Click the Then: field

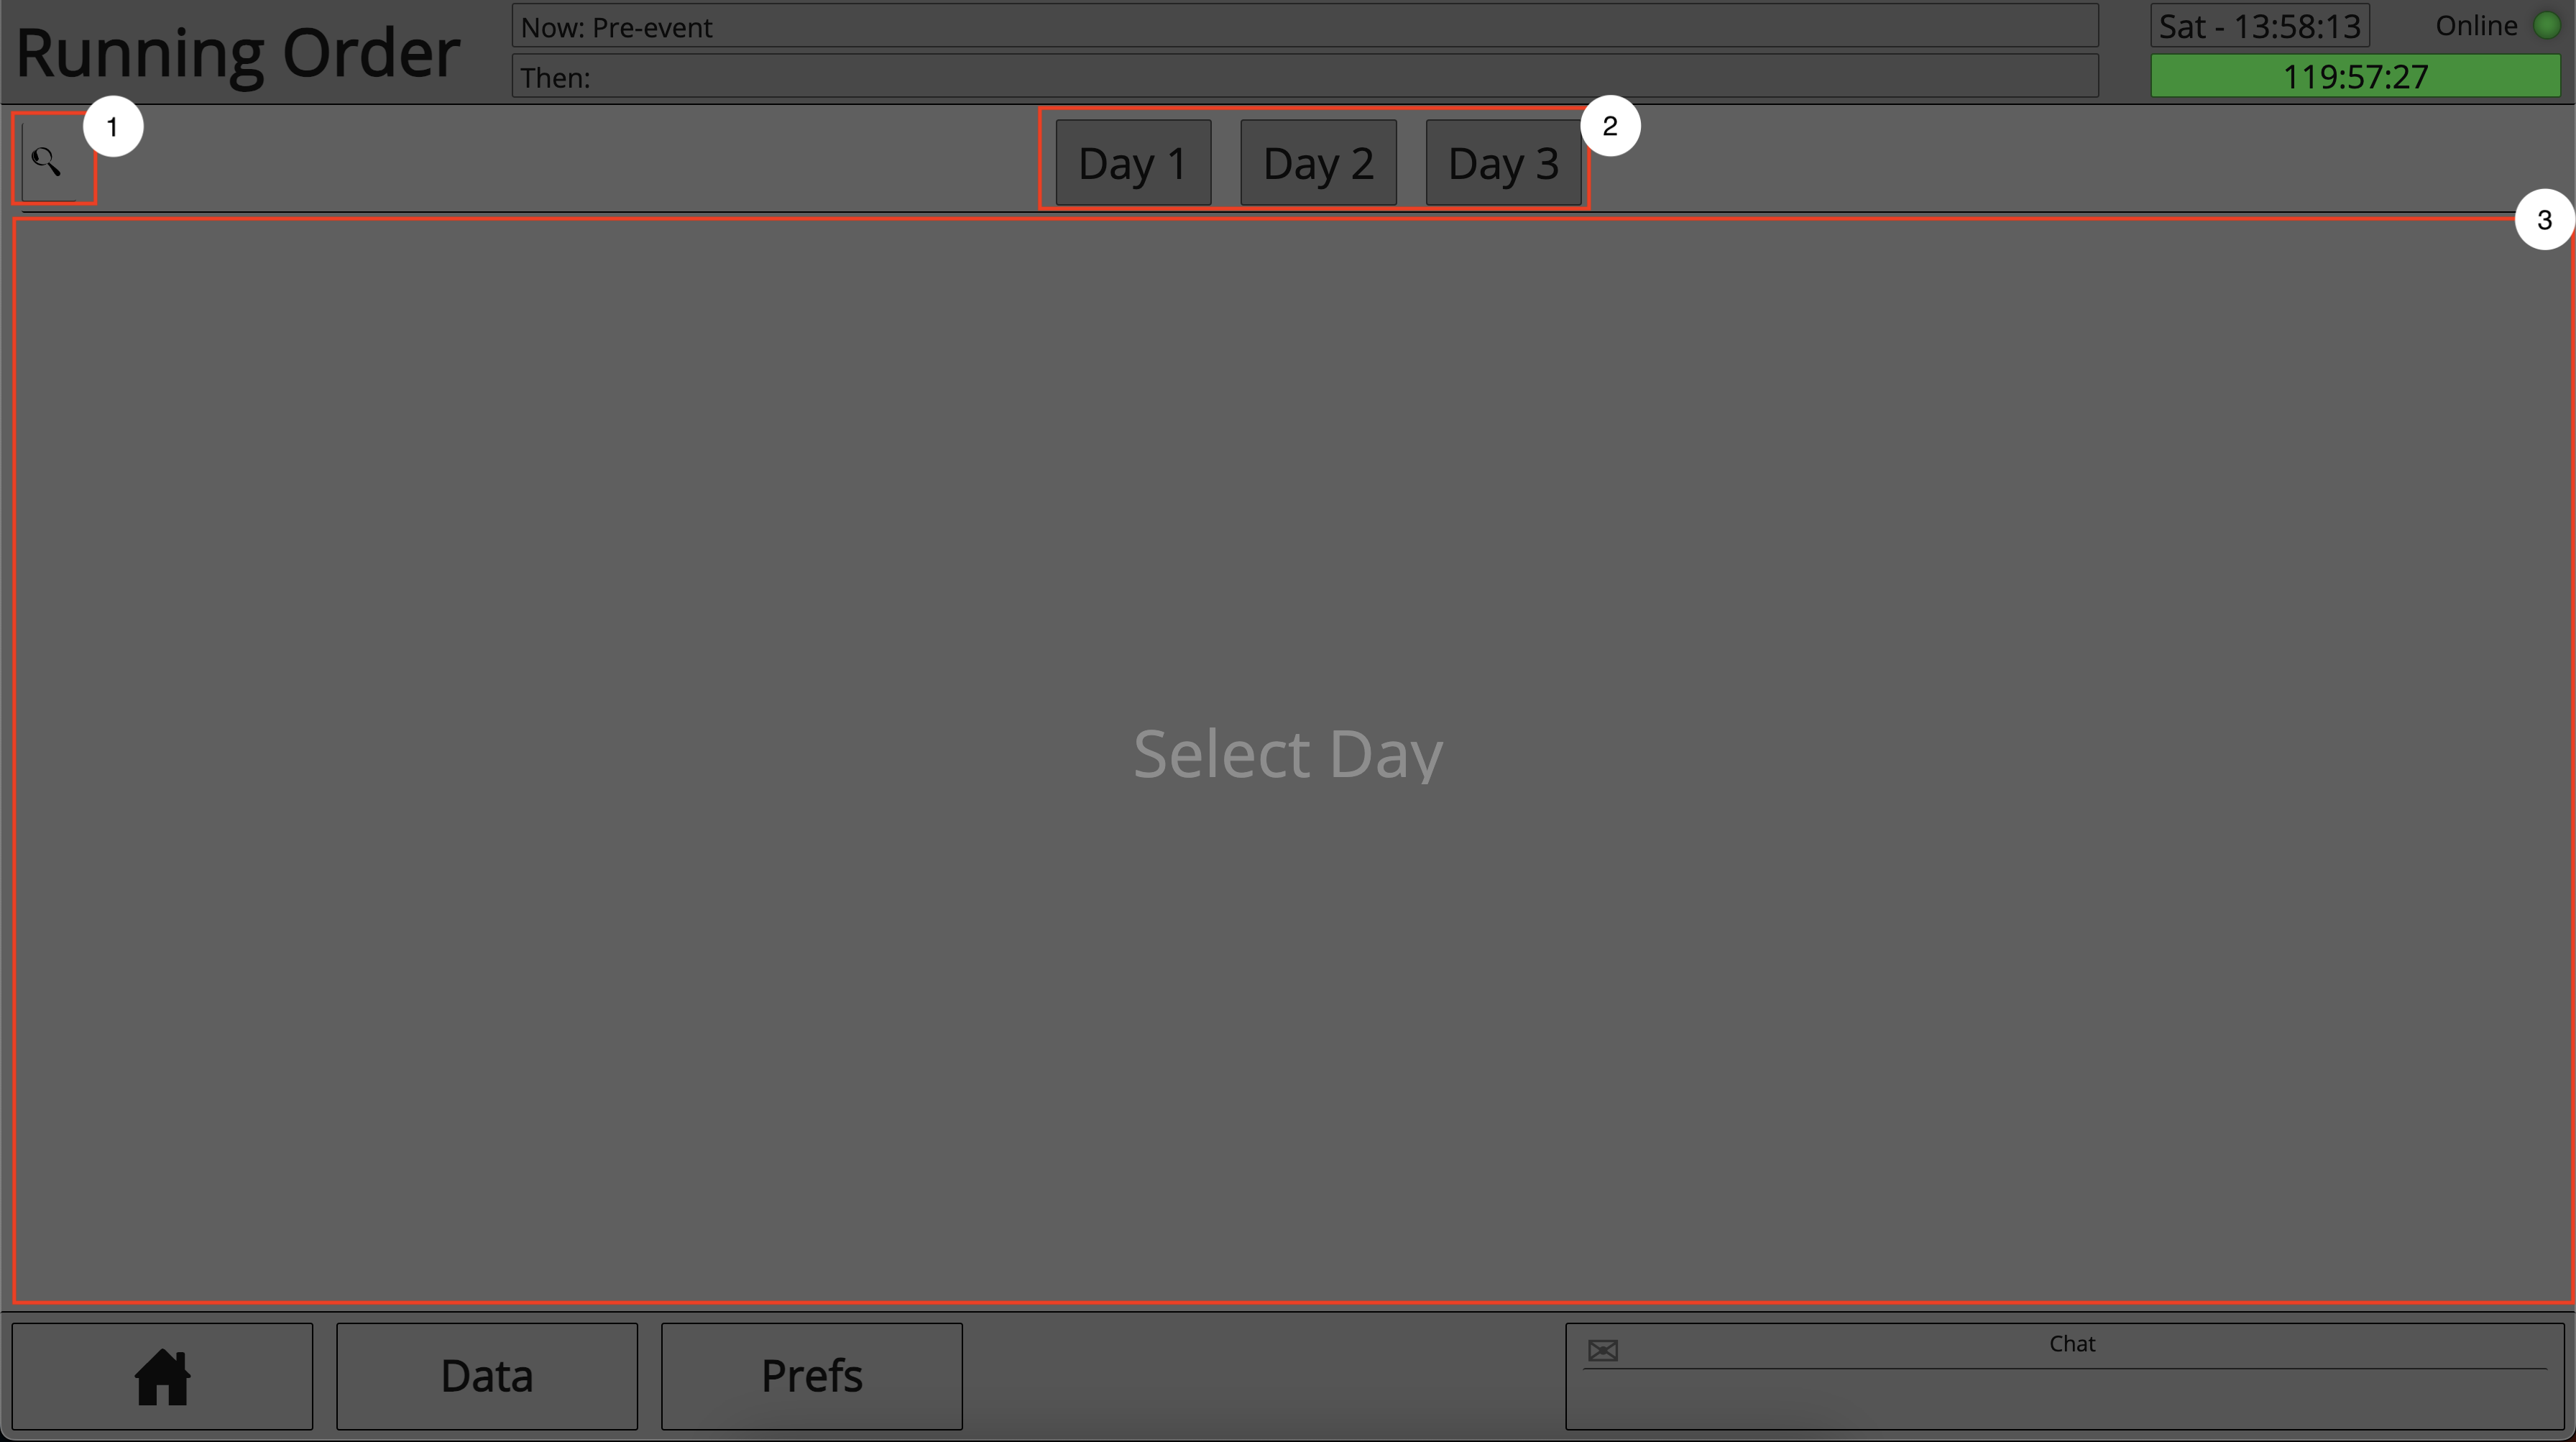tap(1305, 76)
